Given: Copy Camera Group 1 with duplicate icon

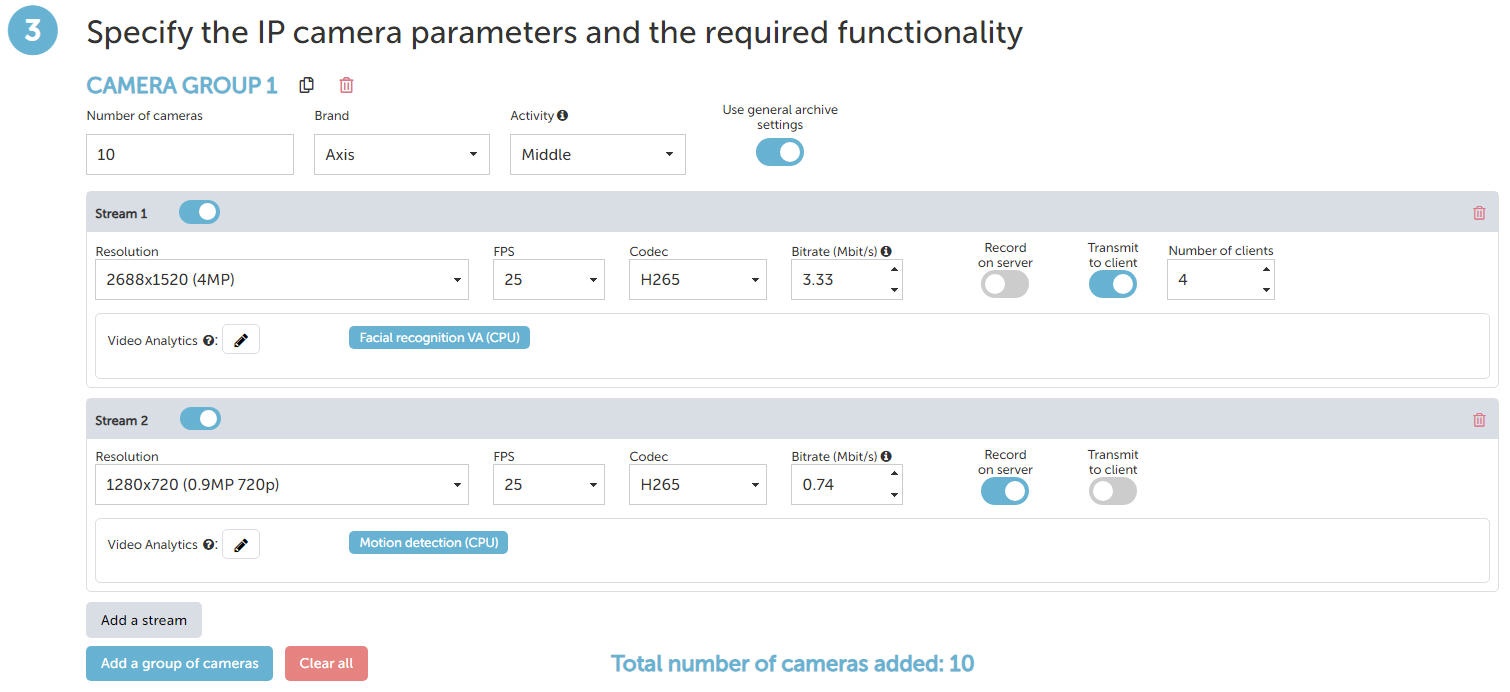Looking at the screenshot, I should click(307, 85).
